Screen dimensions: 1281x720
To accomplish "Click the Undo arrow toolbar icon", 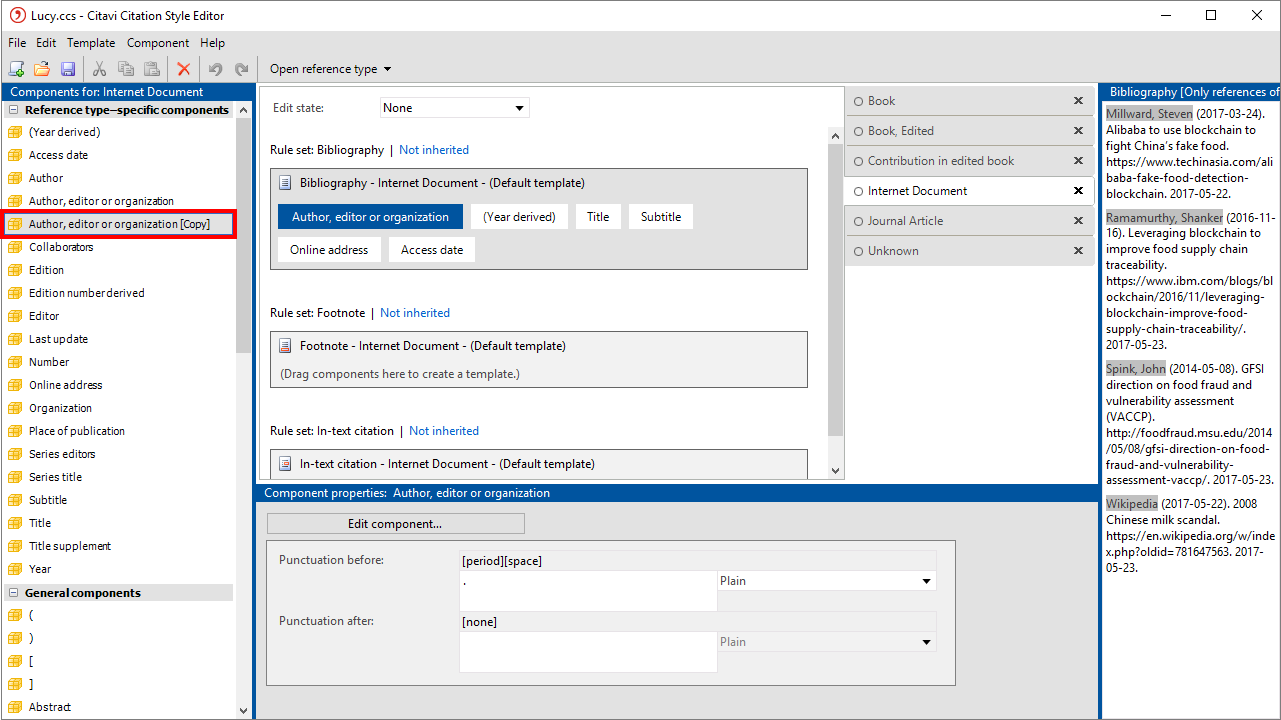I will (x=215, y=69).
